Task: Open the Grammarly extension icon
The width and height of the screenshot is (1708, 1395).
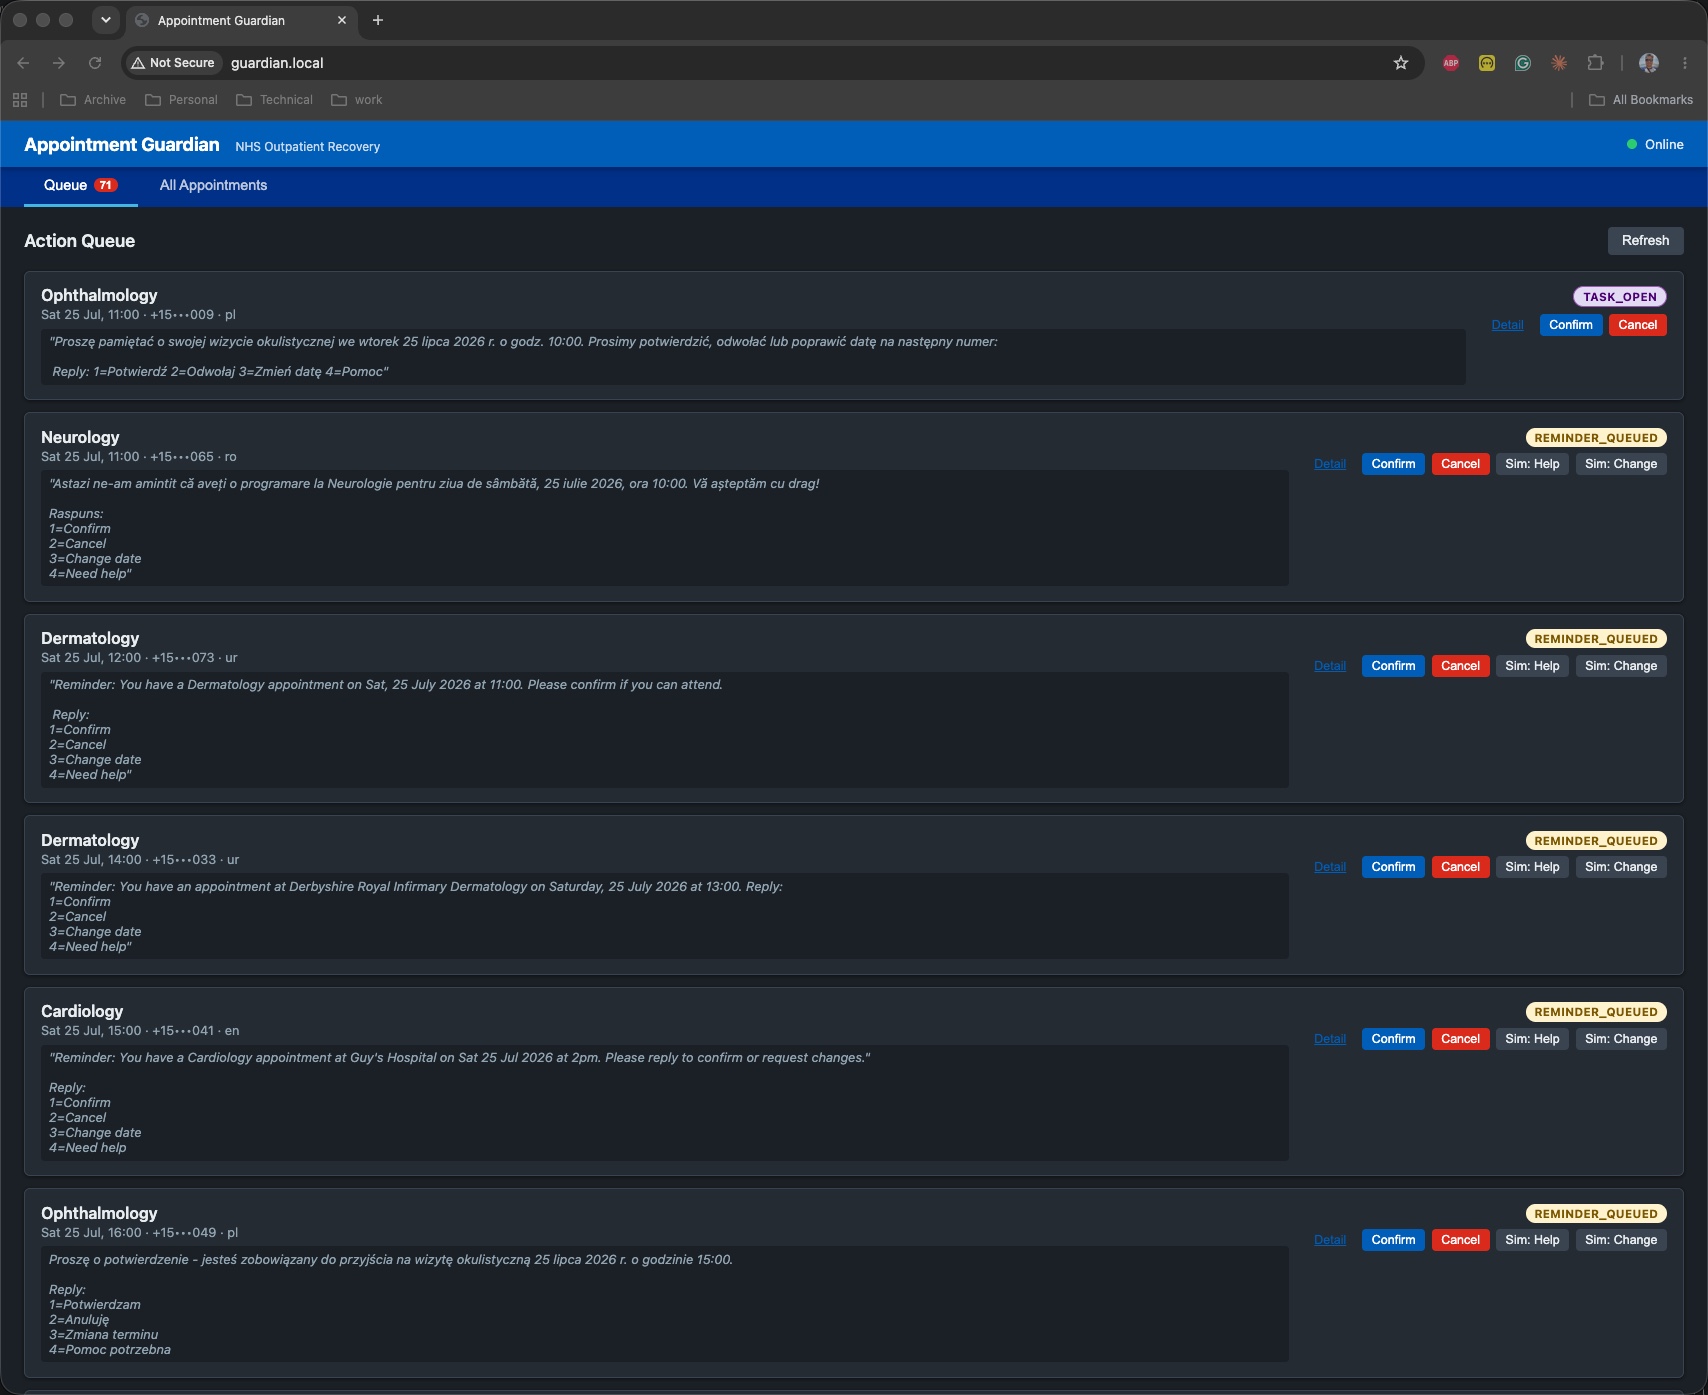Action: click(x=1523, y=63)
